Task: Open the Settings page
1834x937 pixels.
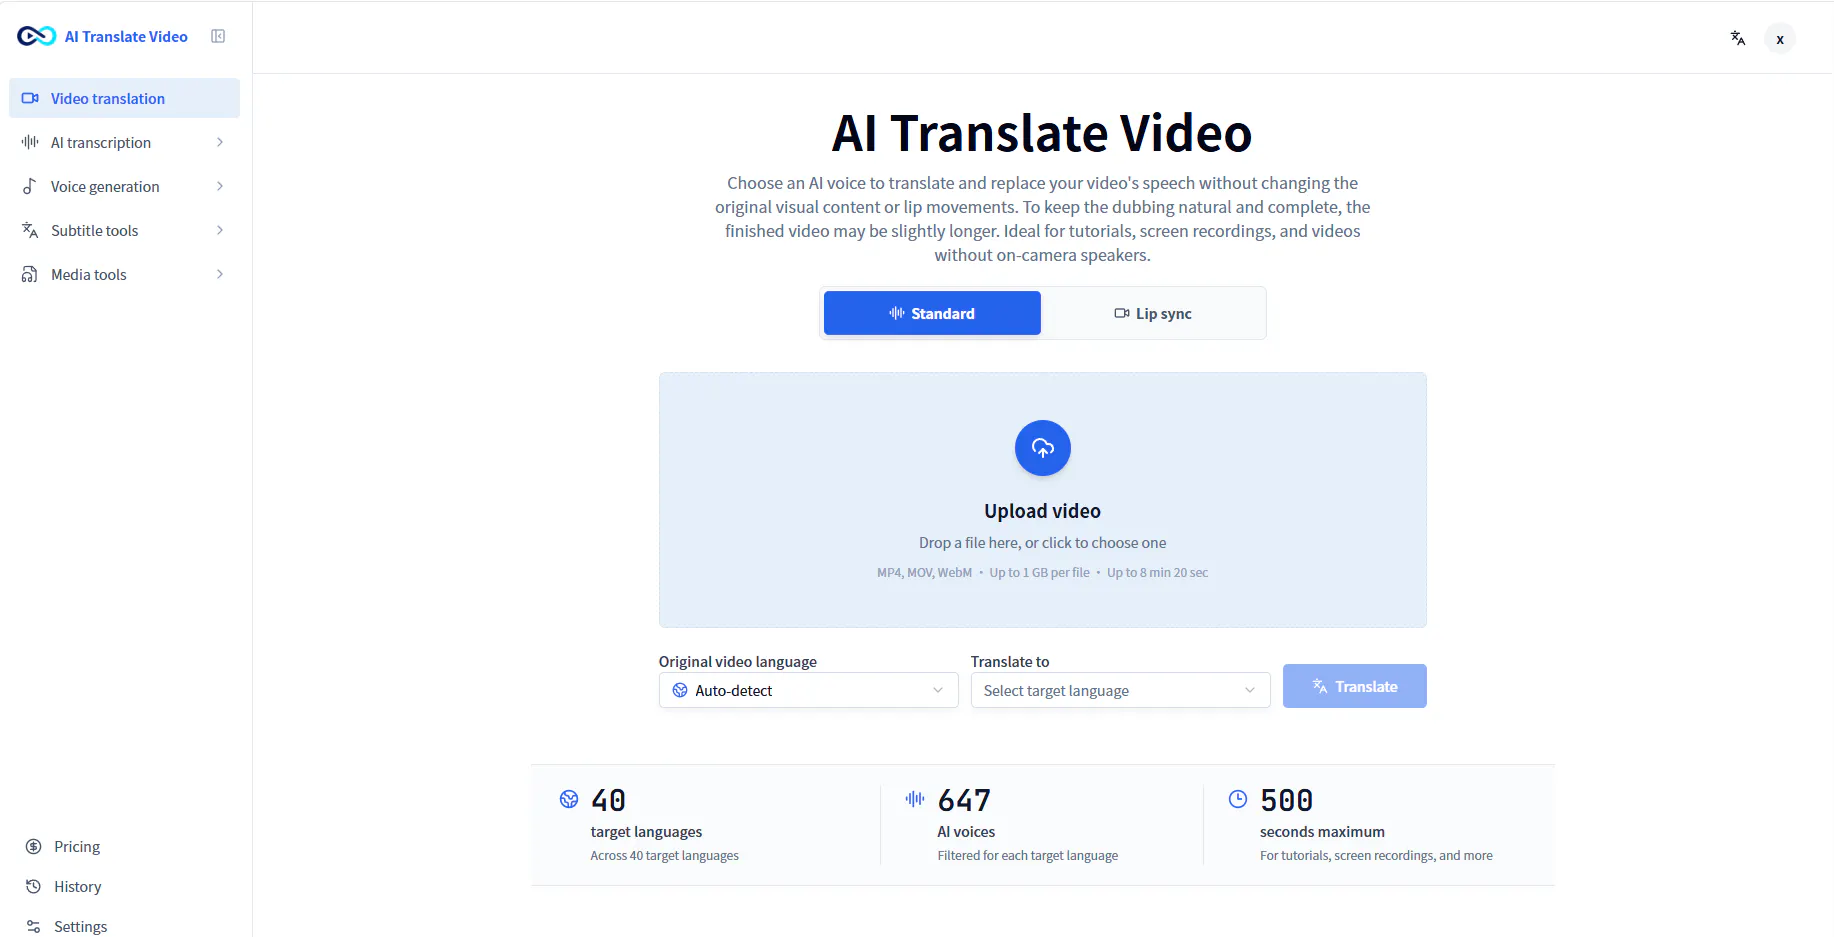Action: coord(80,926)
